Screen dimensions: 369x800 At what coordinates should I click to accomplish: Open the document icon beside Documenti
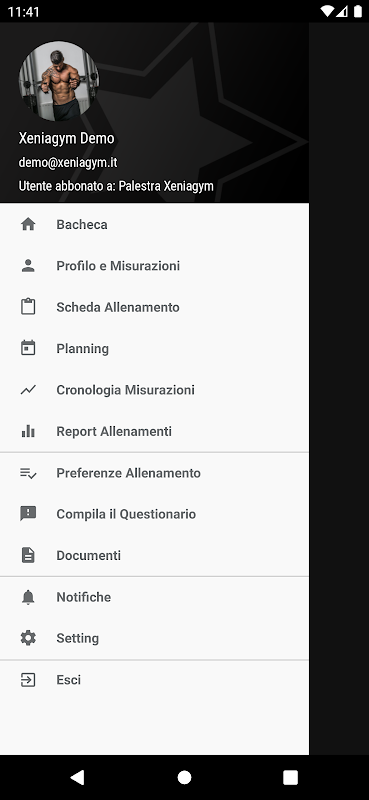click(x=28, y=555)
